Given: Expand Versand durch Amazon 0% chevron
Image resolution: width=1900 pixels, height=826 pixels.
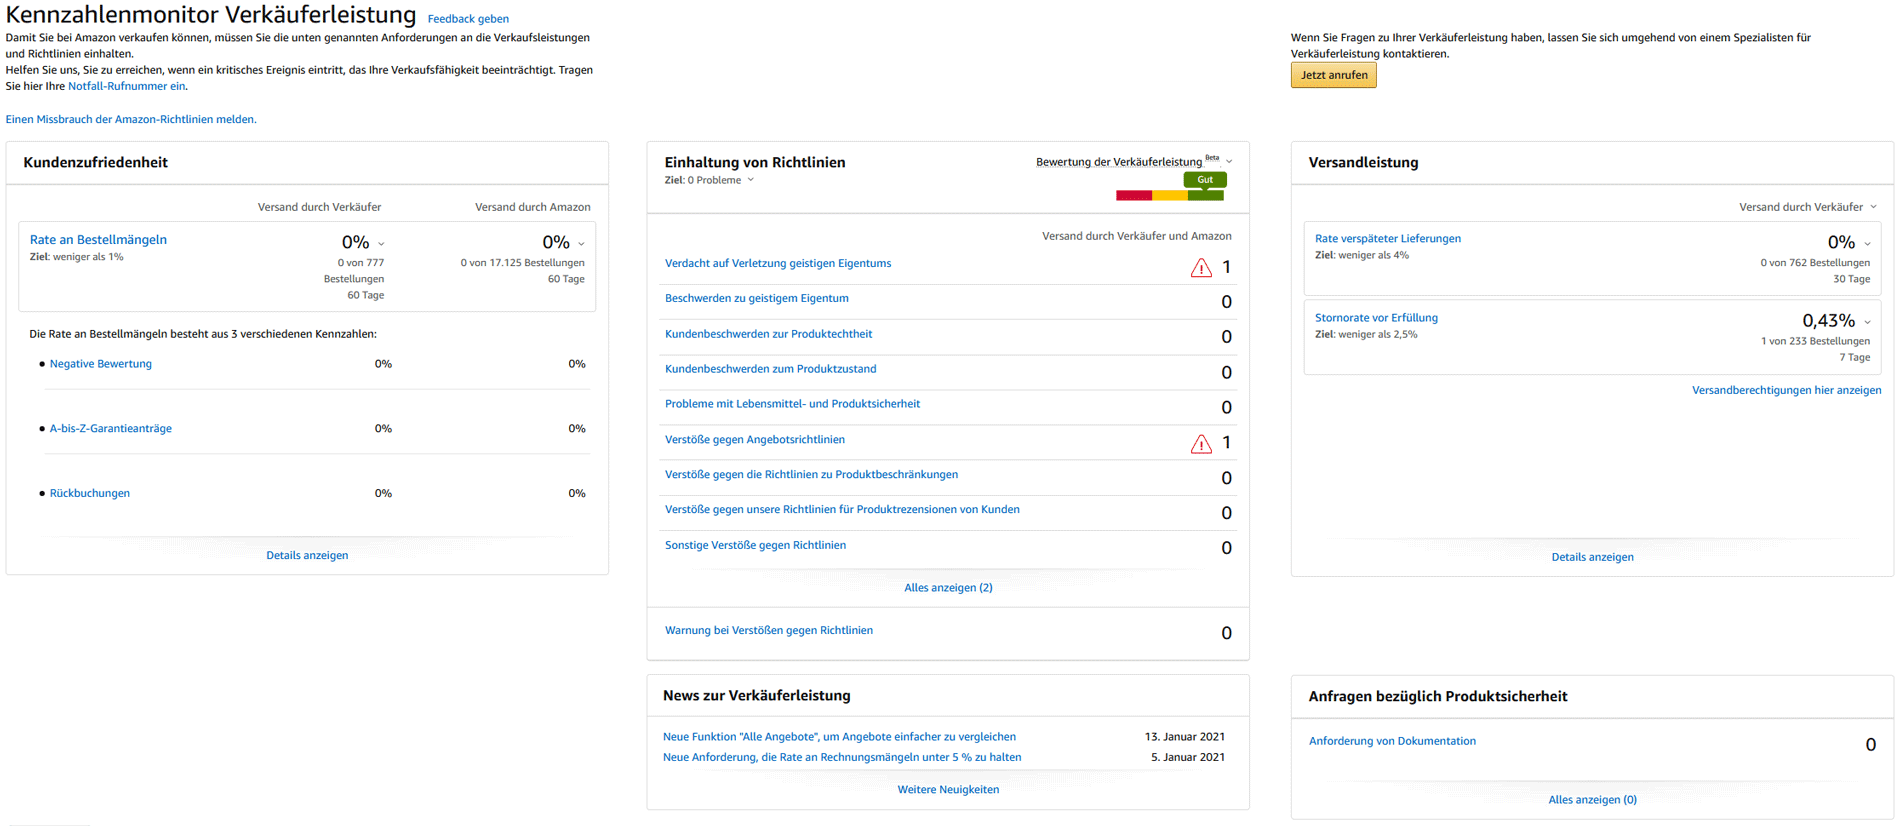Looking at the screenshot, I should 581,244.
